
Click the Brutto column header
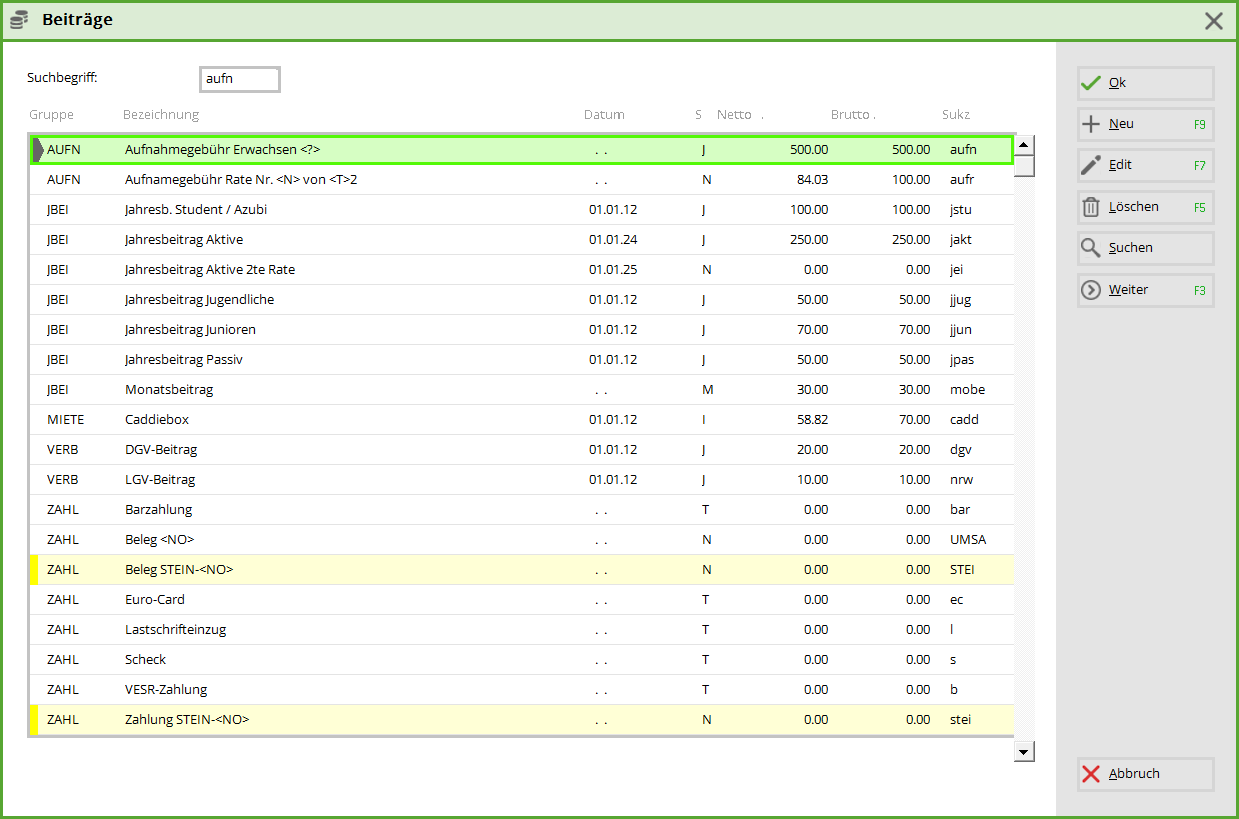[x=850, y=115]
